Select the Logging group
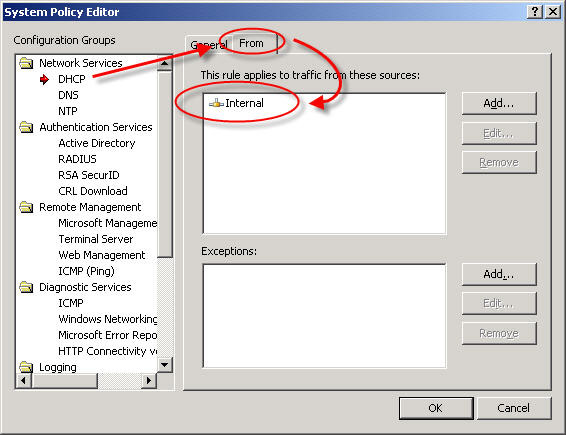This screenshot has width=566, height=435. [58, 367]
